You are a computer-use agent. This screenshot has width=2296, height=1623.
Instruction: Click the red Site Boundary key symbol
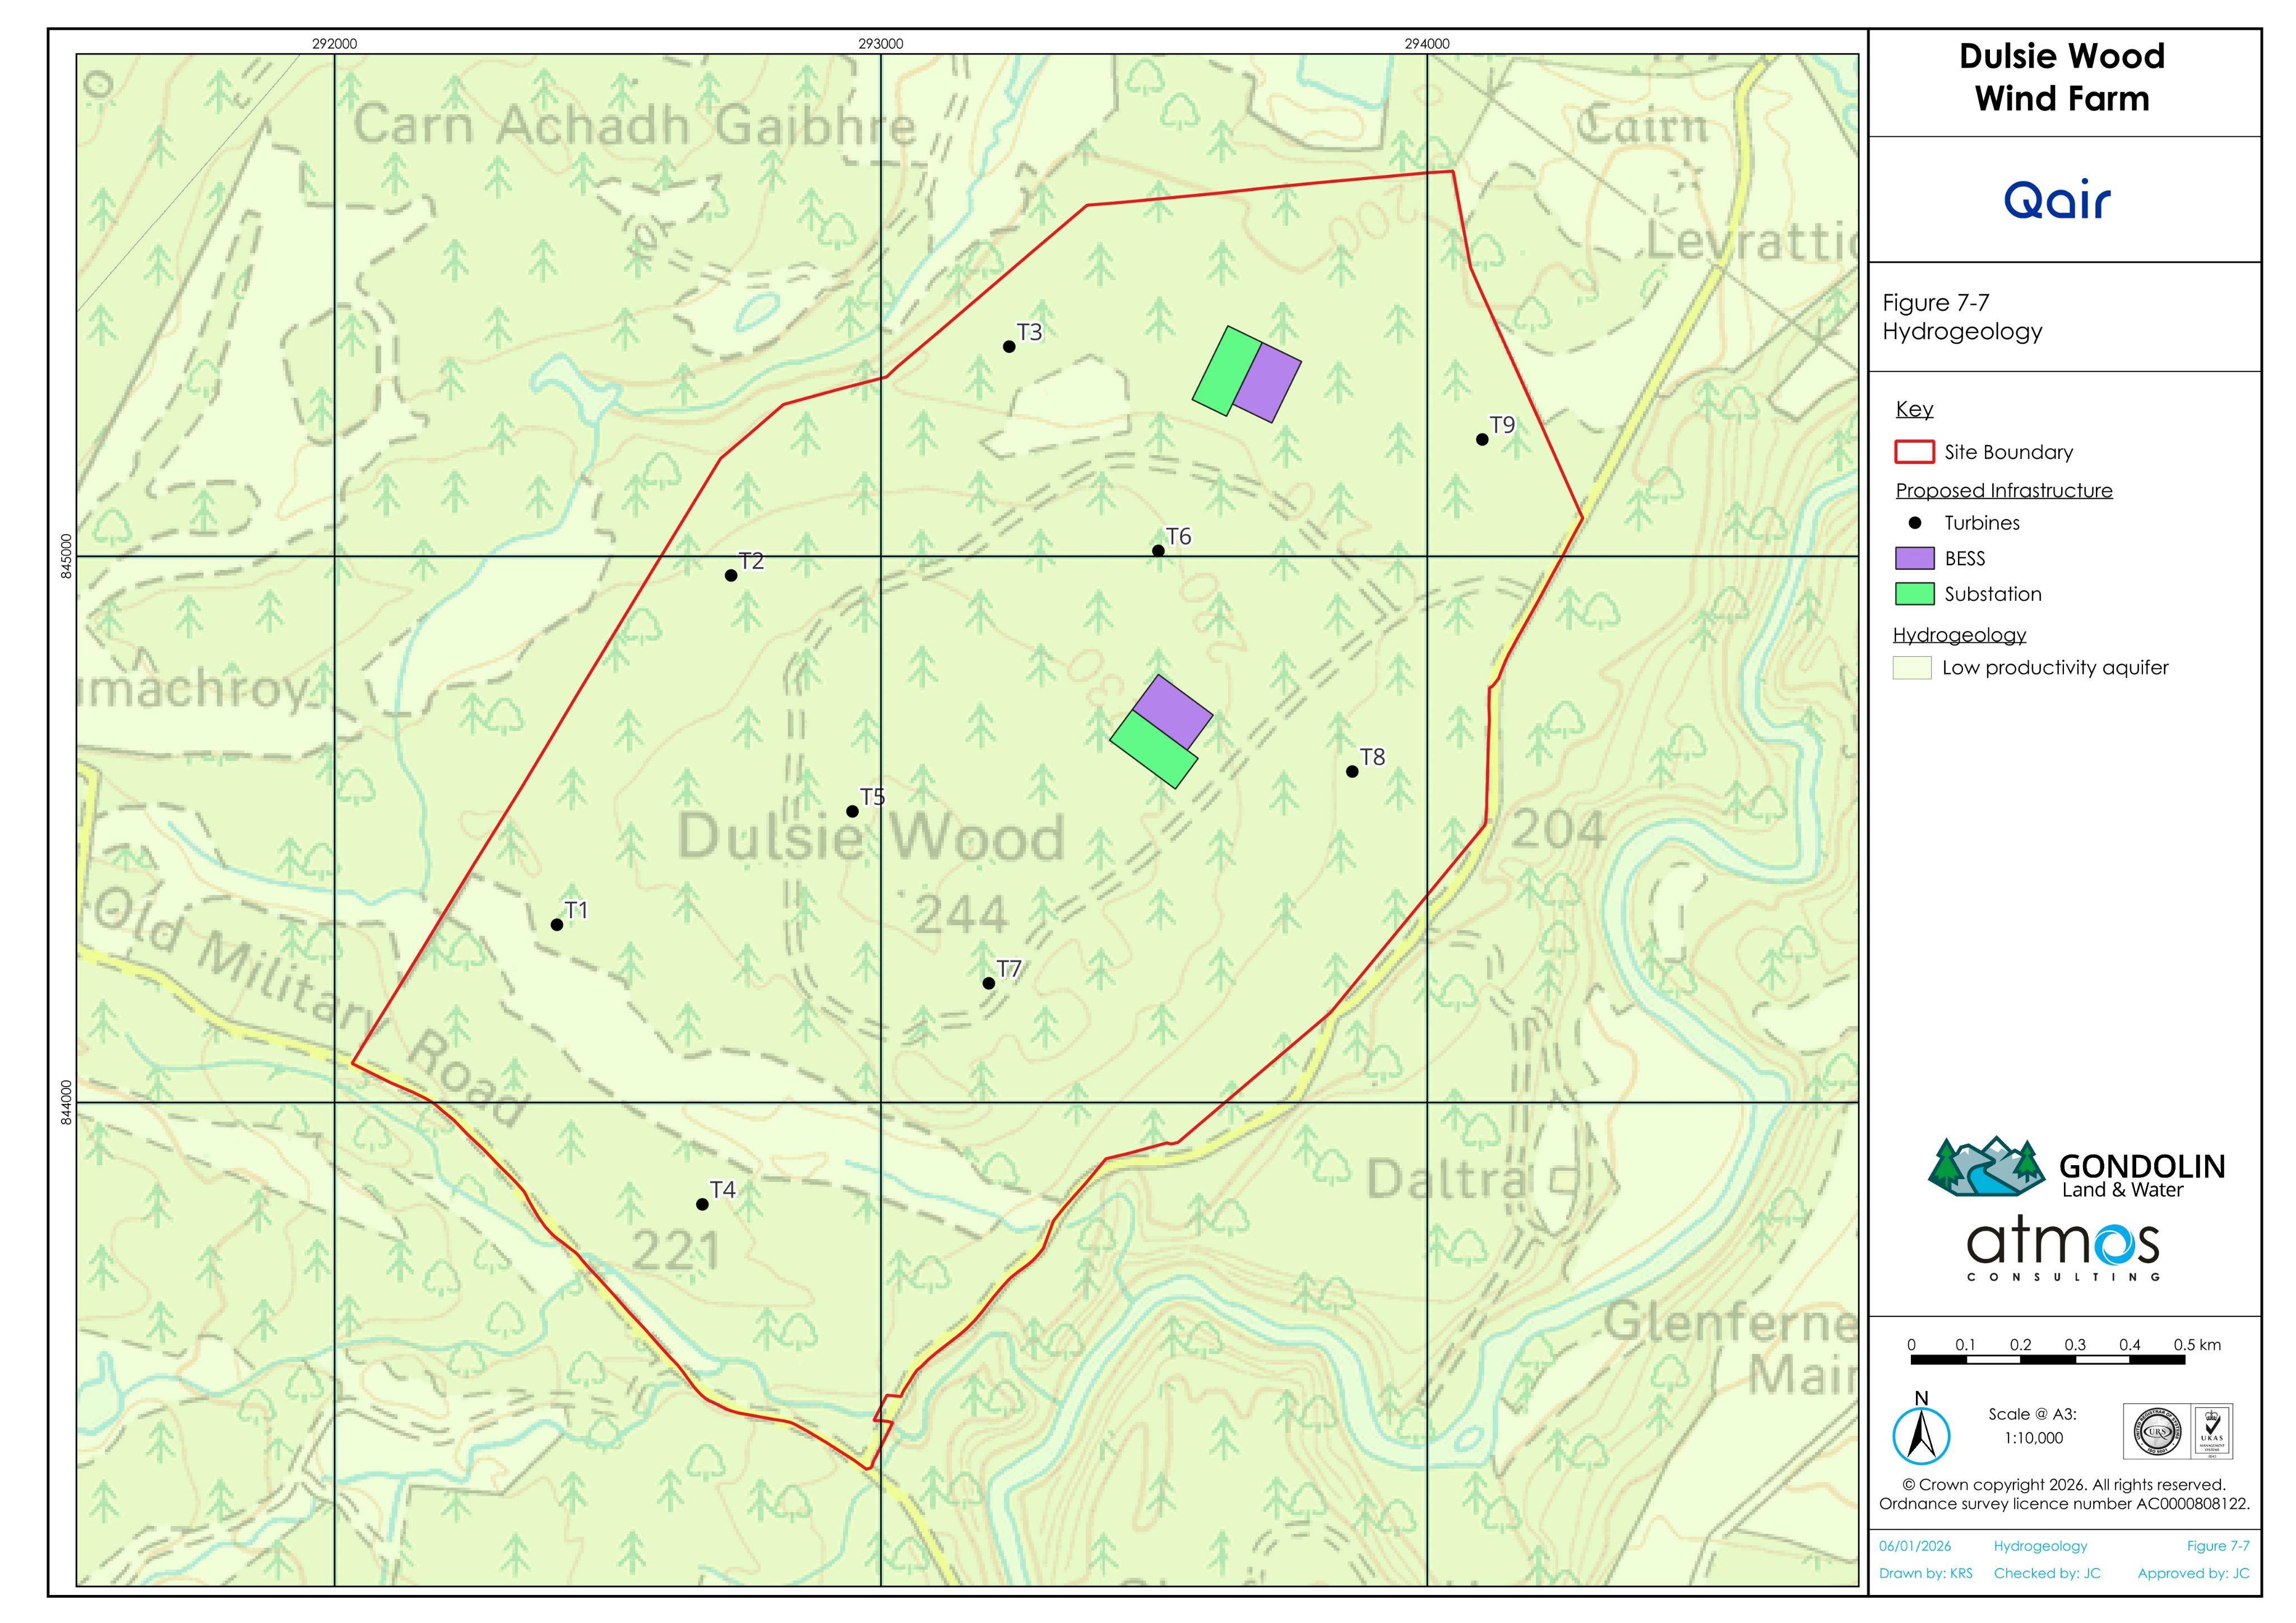[1914, 452]
